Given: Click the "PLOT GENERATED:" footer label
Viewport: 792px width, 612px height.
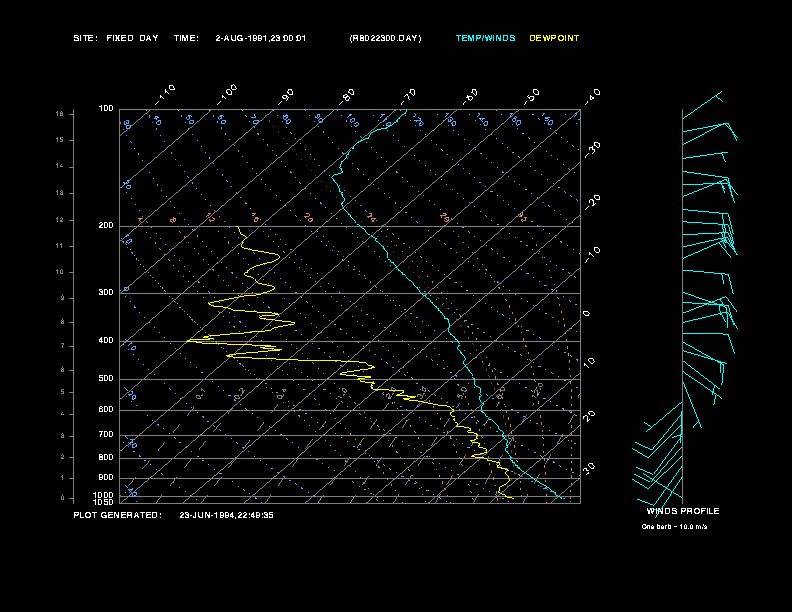Looking at the screenshot, I should click(118, 515).
